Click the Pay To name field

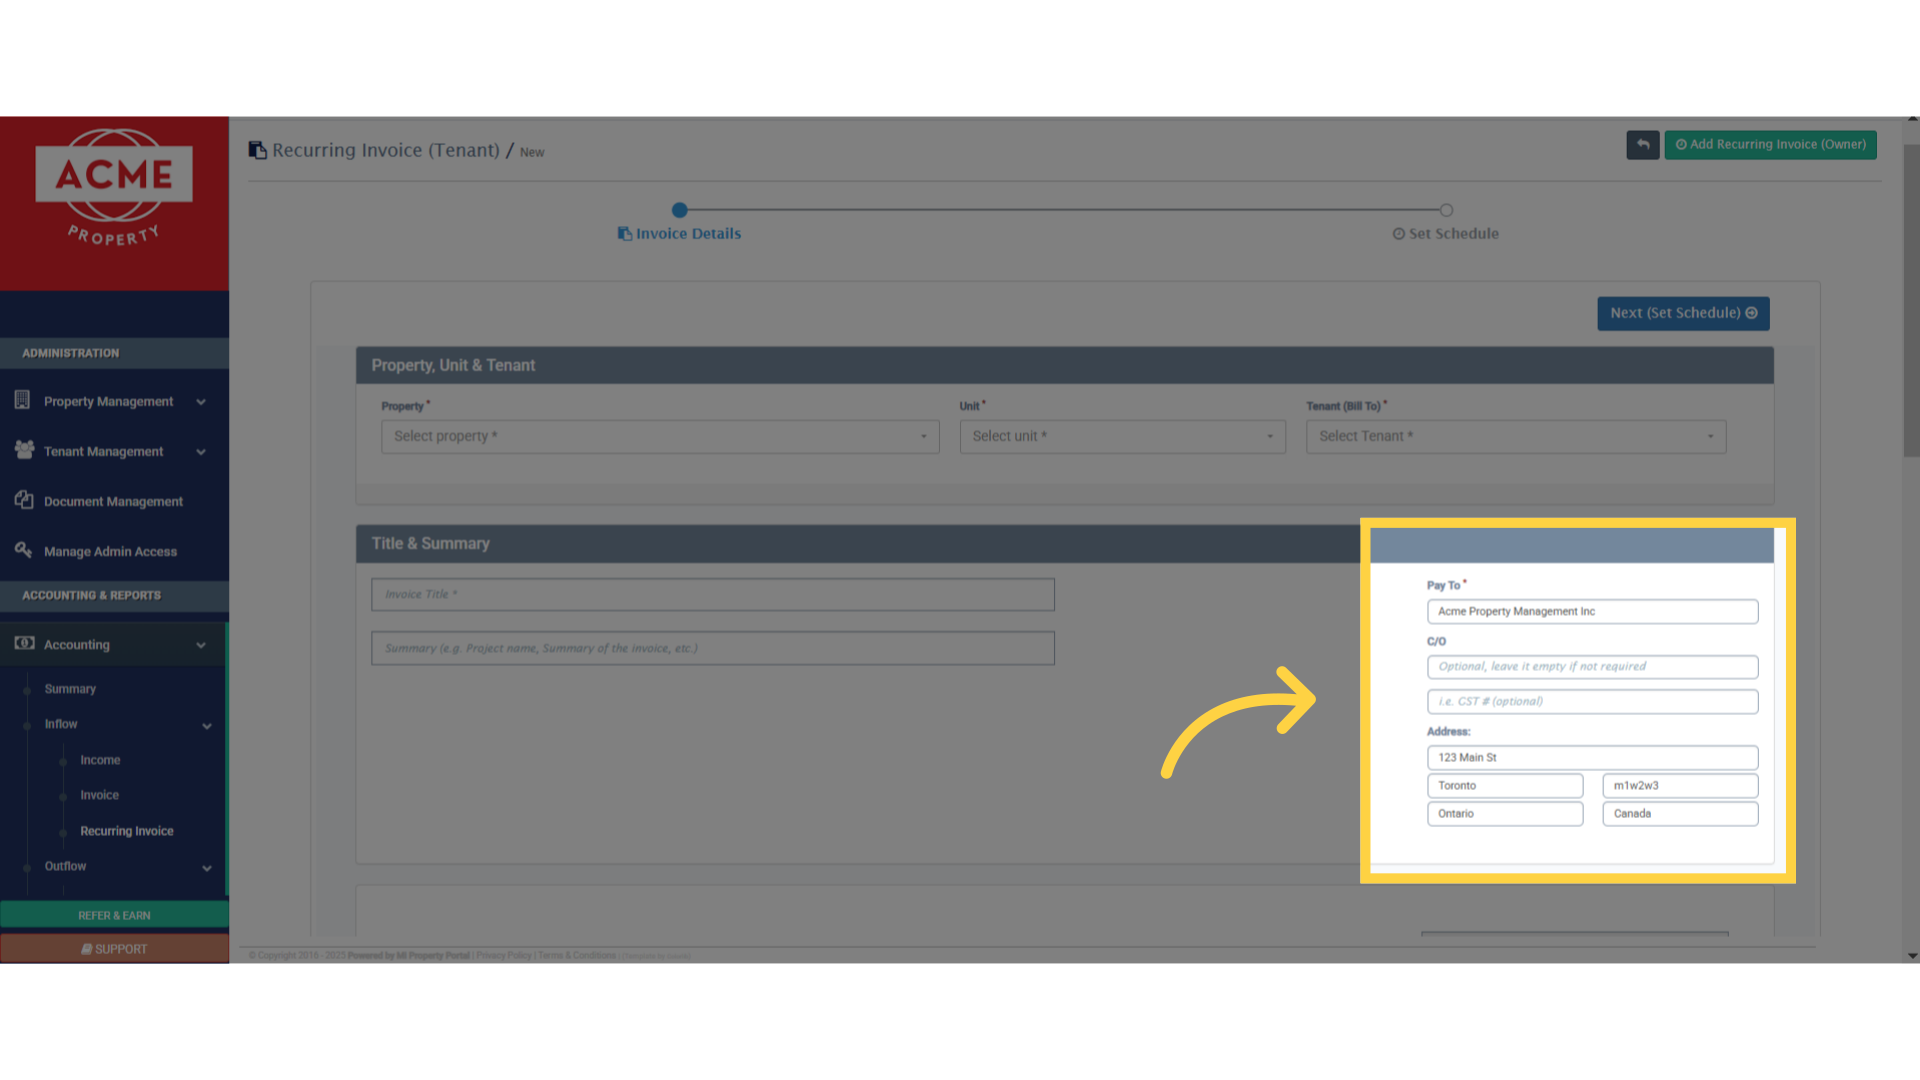click(x=1592, y=611)
